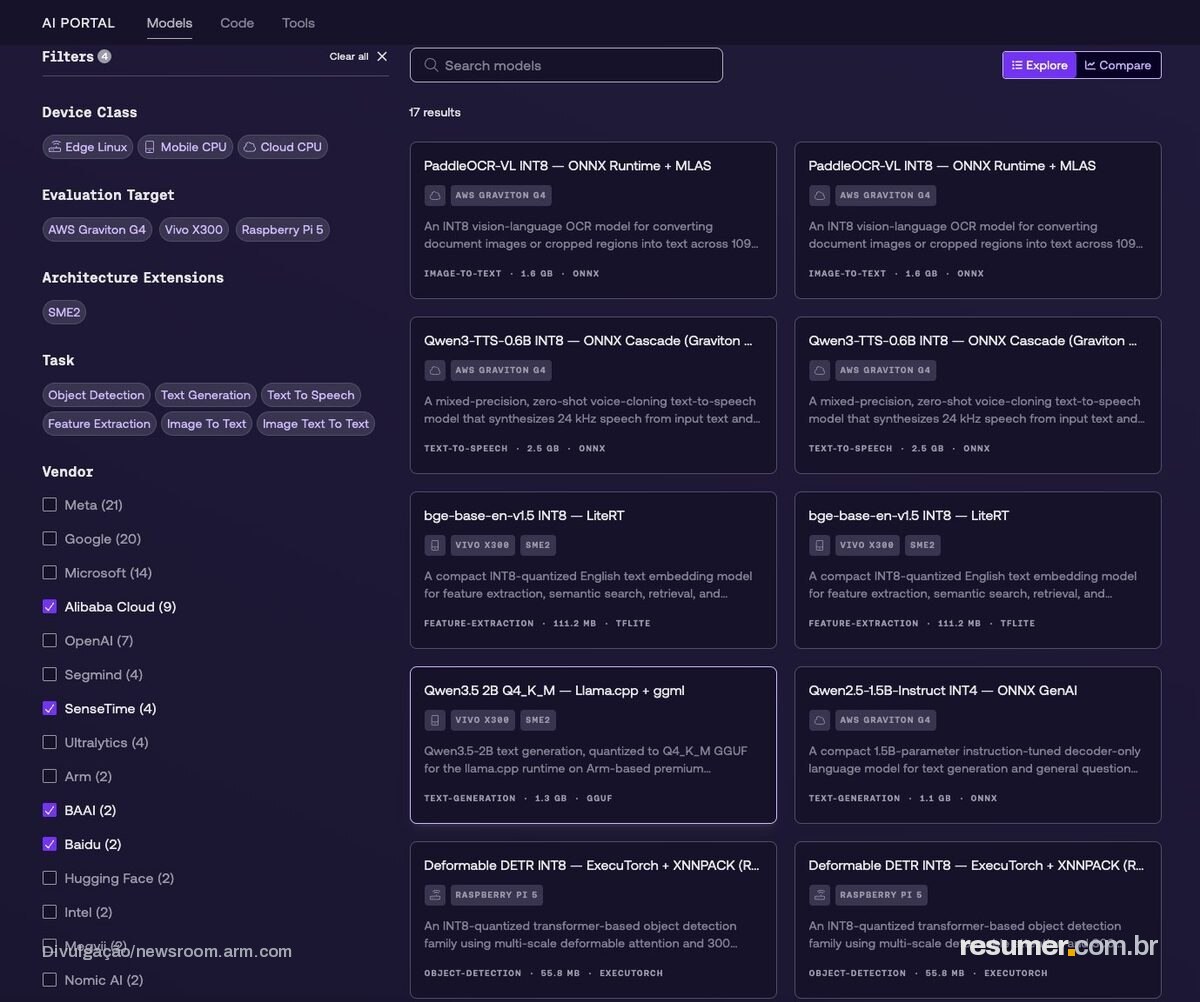Uncheck the Alibaba Cloud vendor checkbox
Image resolution: width=1200 pixels, height=1002 pixels.
point(49,607)
